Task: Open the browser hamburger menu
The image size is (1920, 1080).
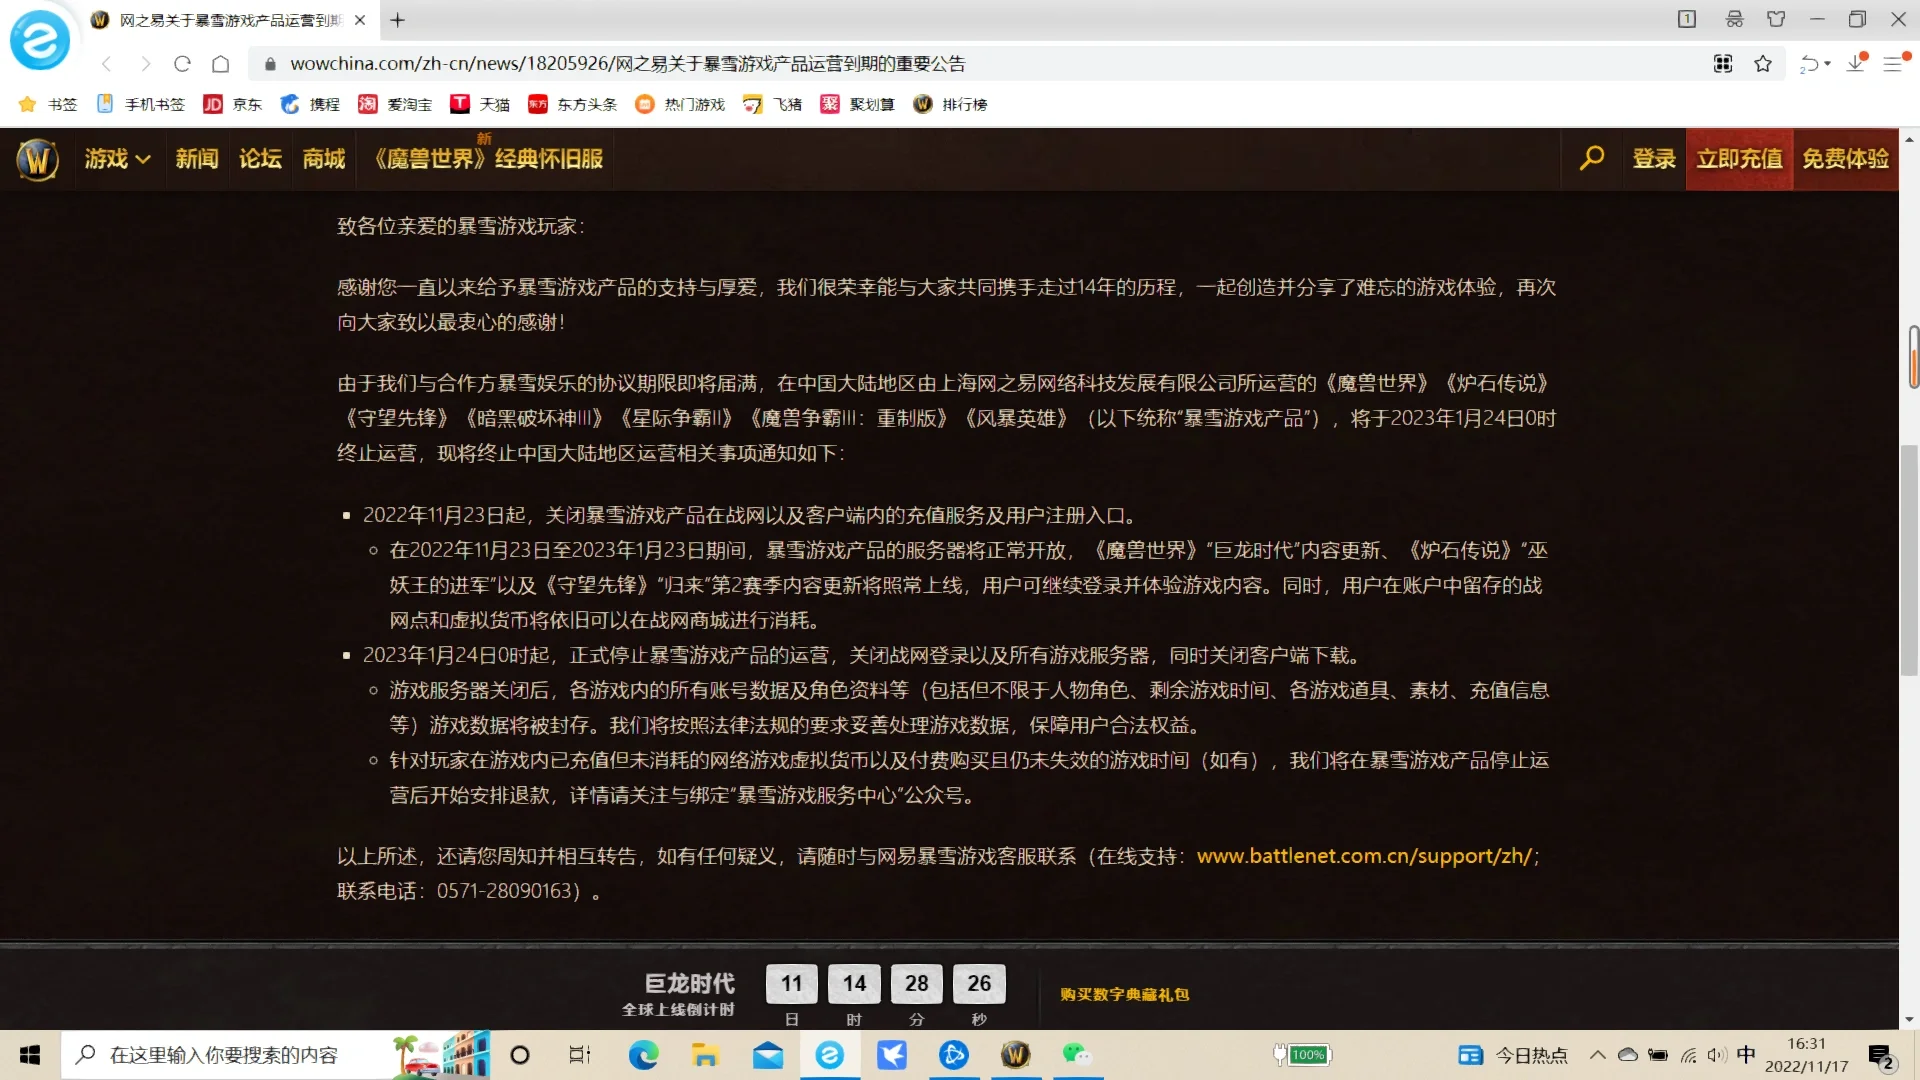Action: click(1893, 64)
